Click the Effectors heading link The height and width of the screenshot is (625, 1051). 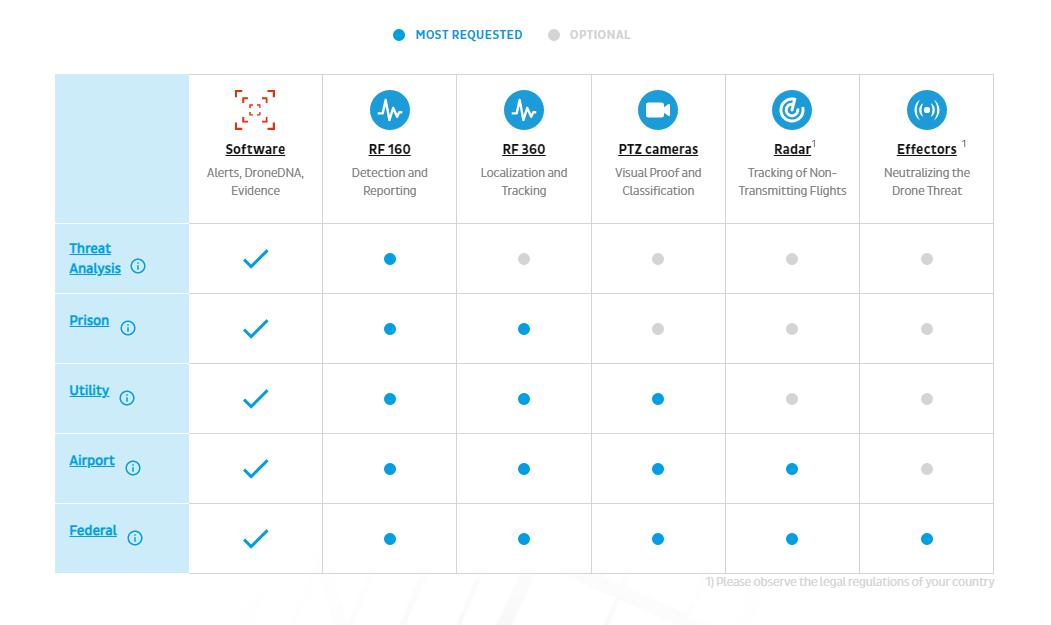click(927, 150)
